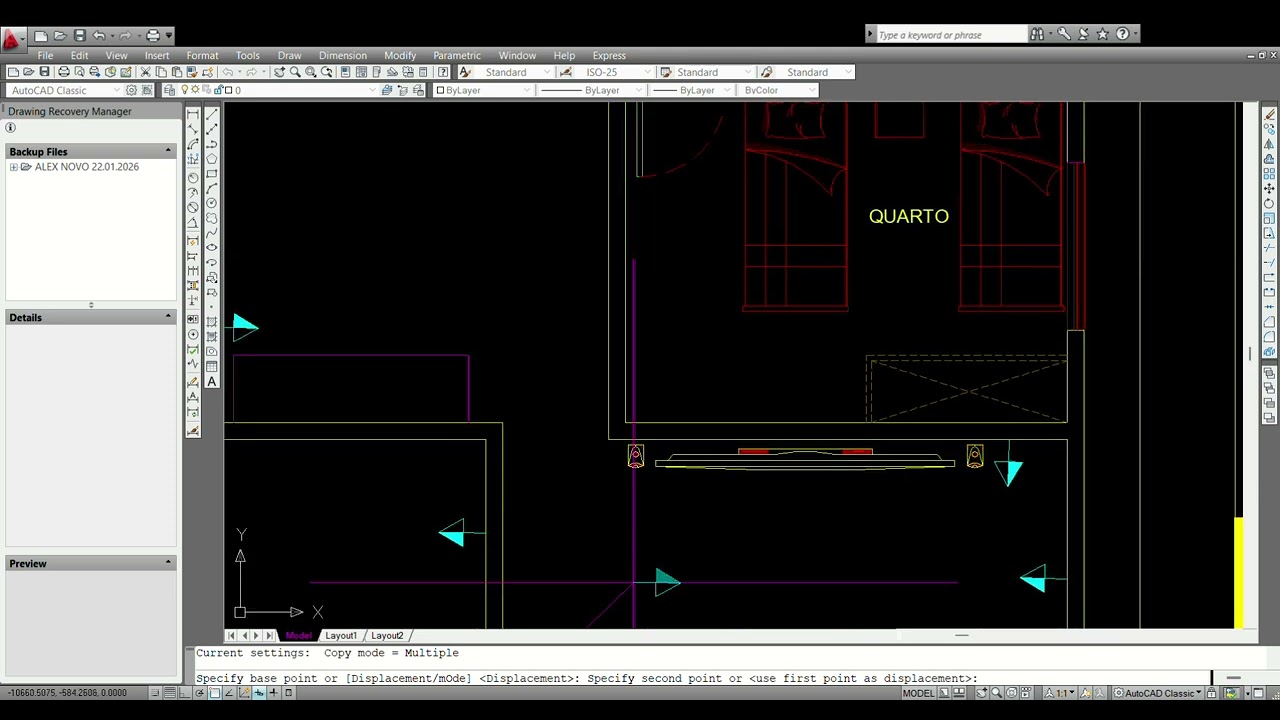Open the Modify menu

click(x=399, y=55)
